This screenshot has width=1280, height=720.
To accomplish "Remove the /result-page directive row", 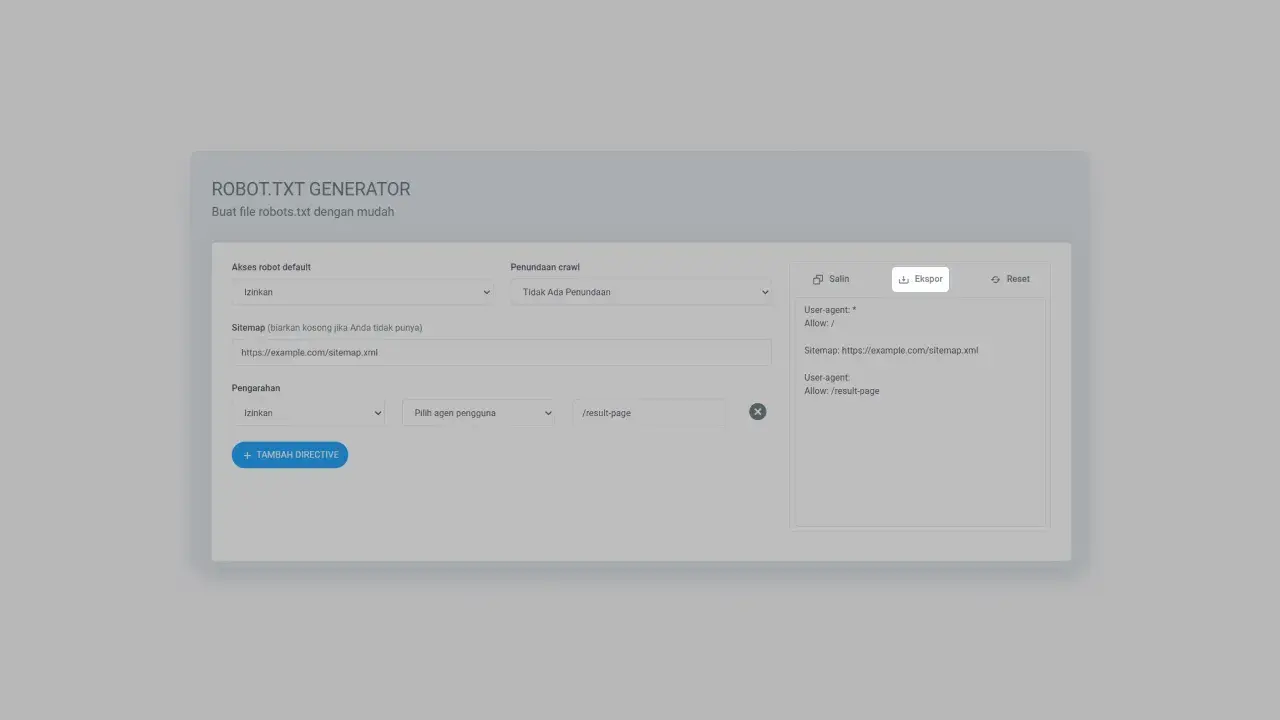I will coord(757,412).
